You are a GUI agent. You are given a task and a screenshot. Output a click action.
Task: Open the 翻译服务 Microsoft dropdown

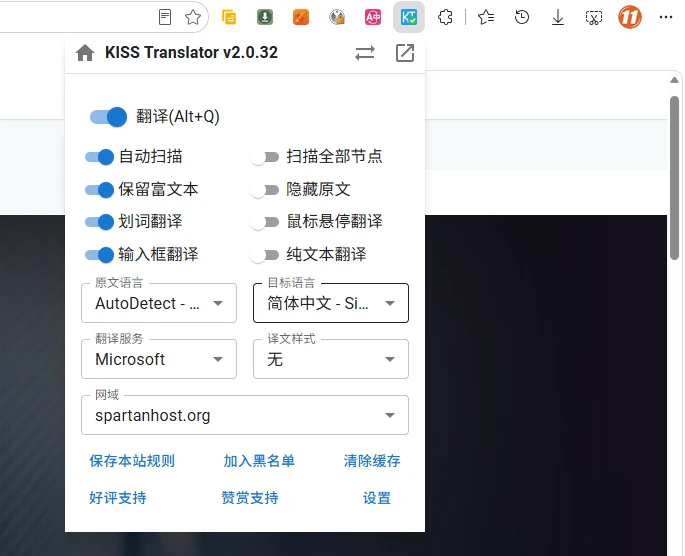coord(159,359)
